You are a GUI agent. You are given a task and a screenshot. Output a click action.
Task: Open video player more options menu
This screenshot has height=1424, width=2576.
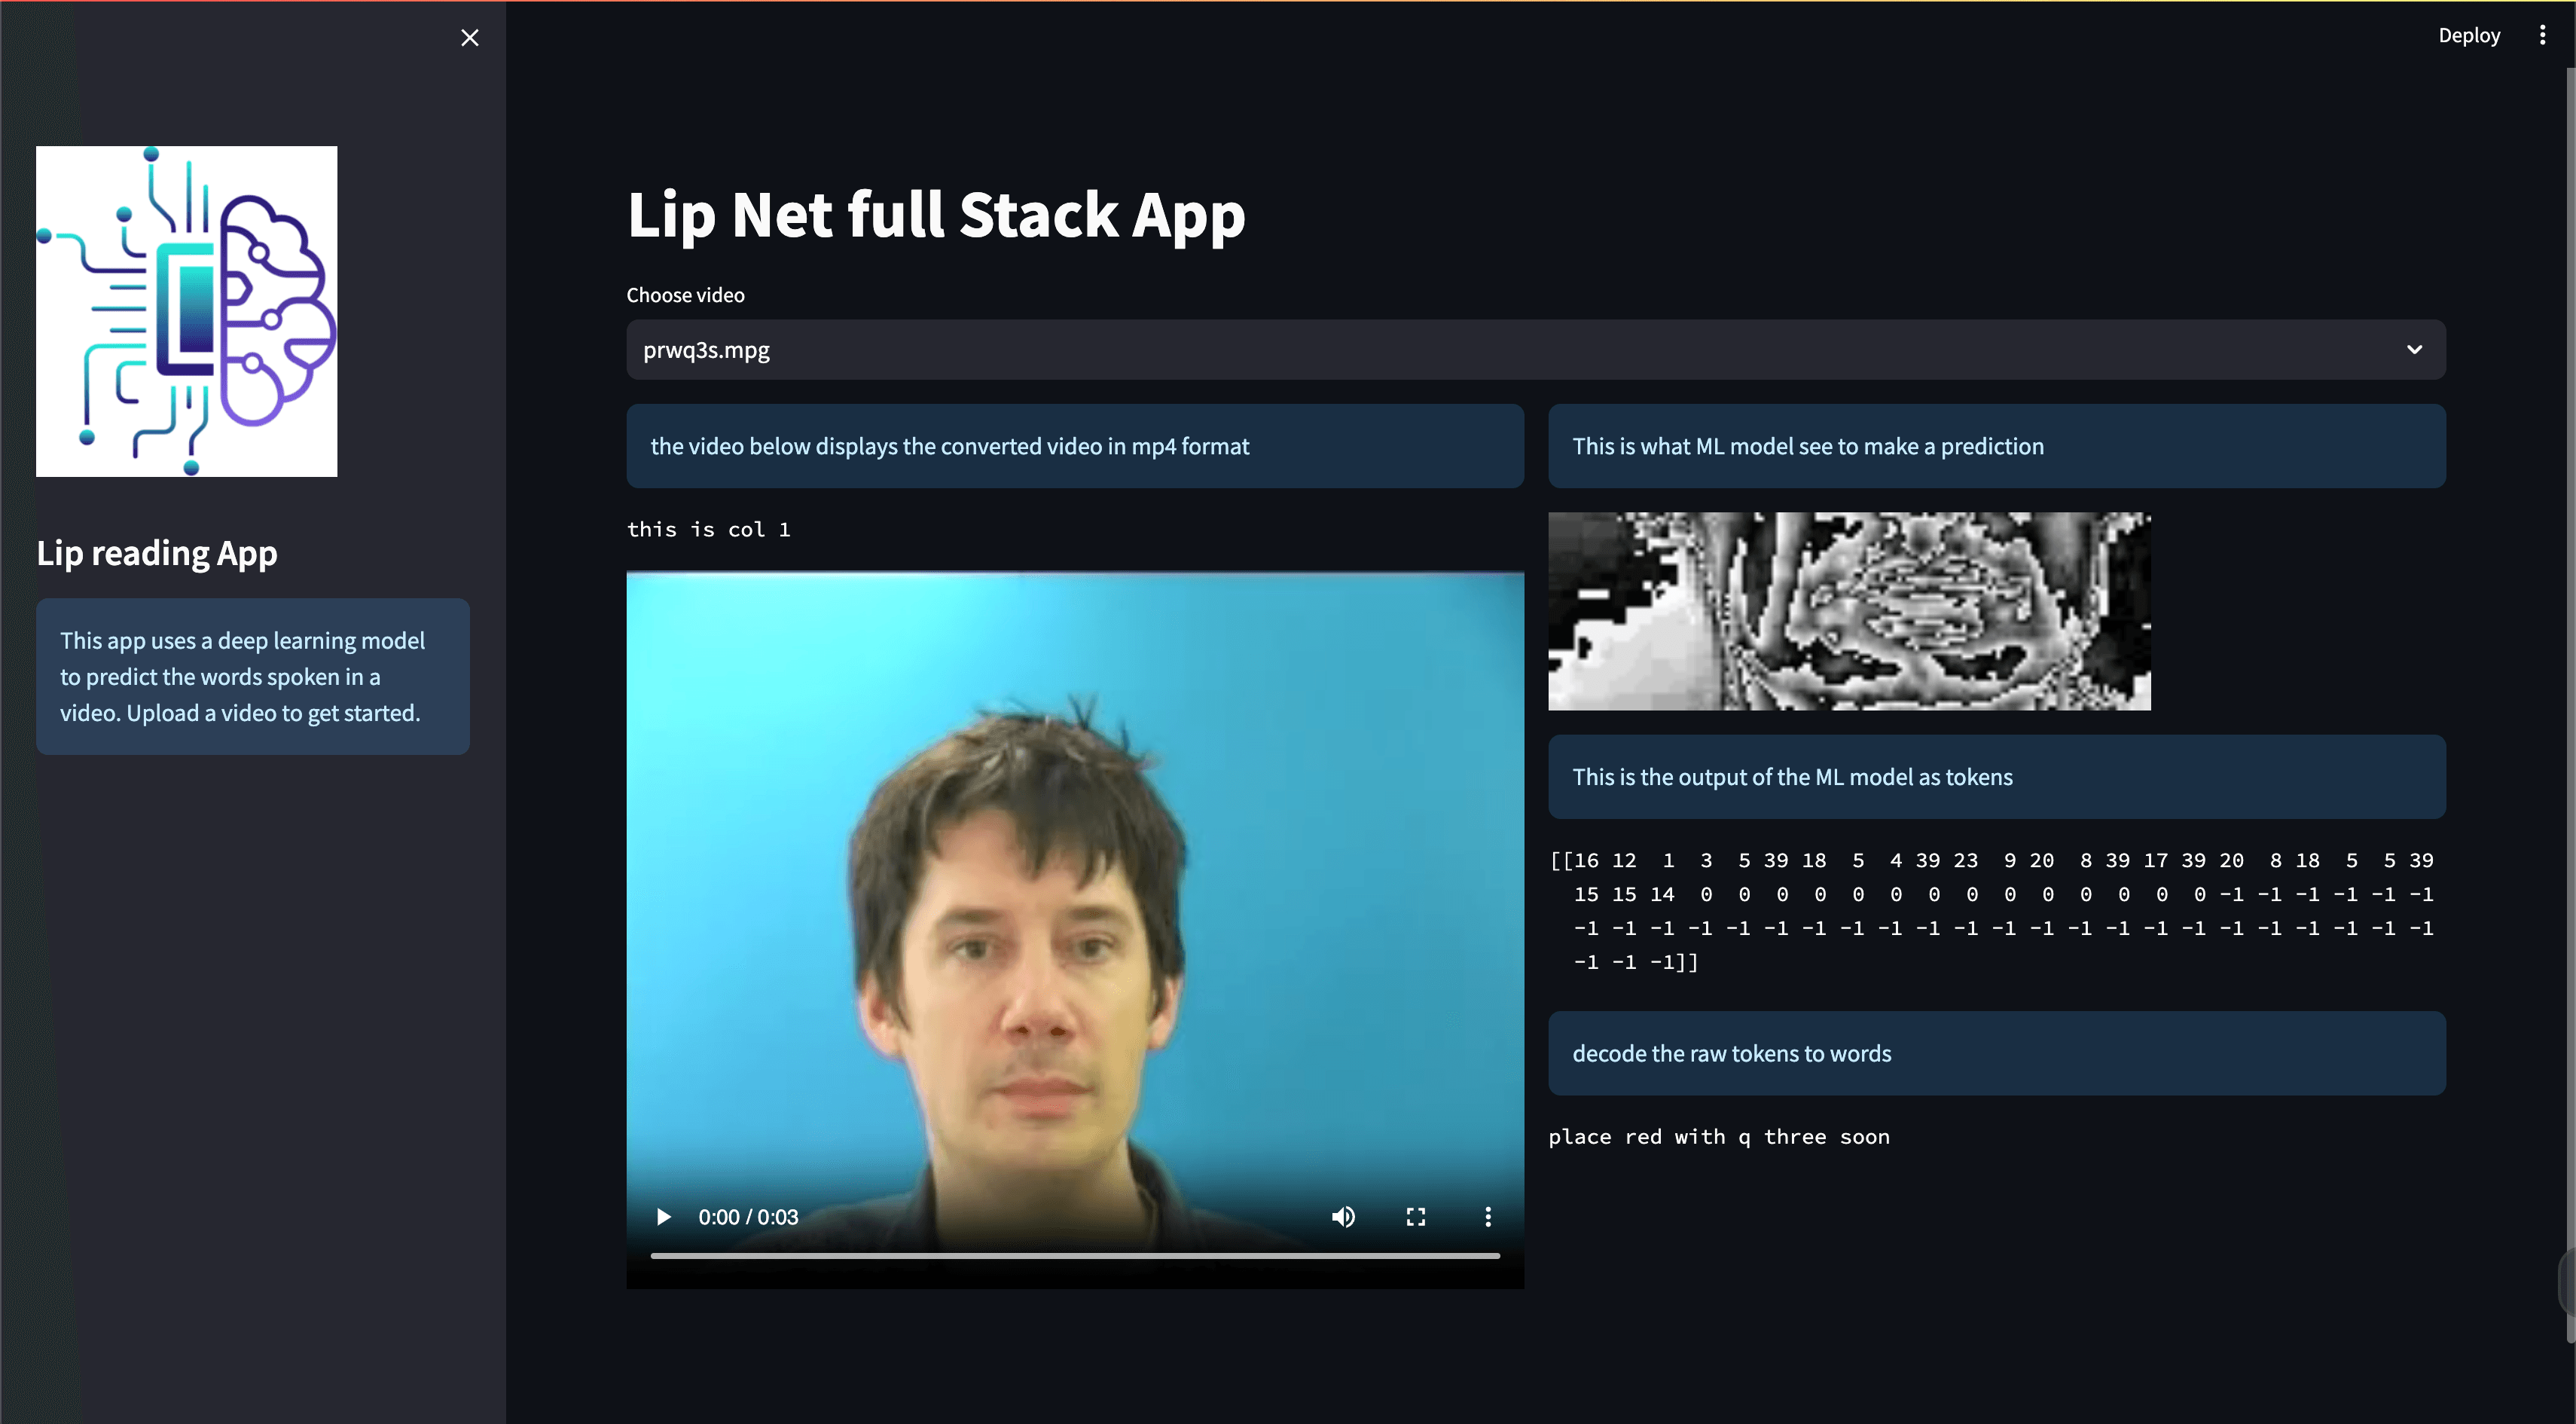click(x=1487, y=1217)
